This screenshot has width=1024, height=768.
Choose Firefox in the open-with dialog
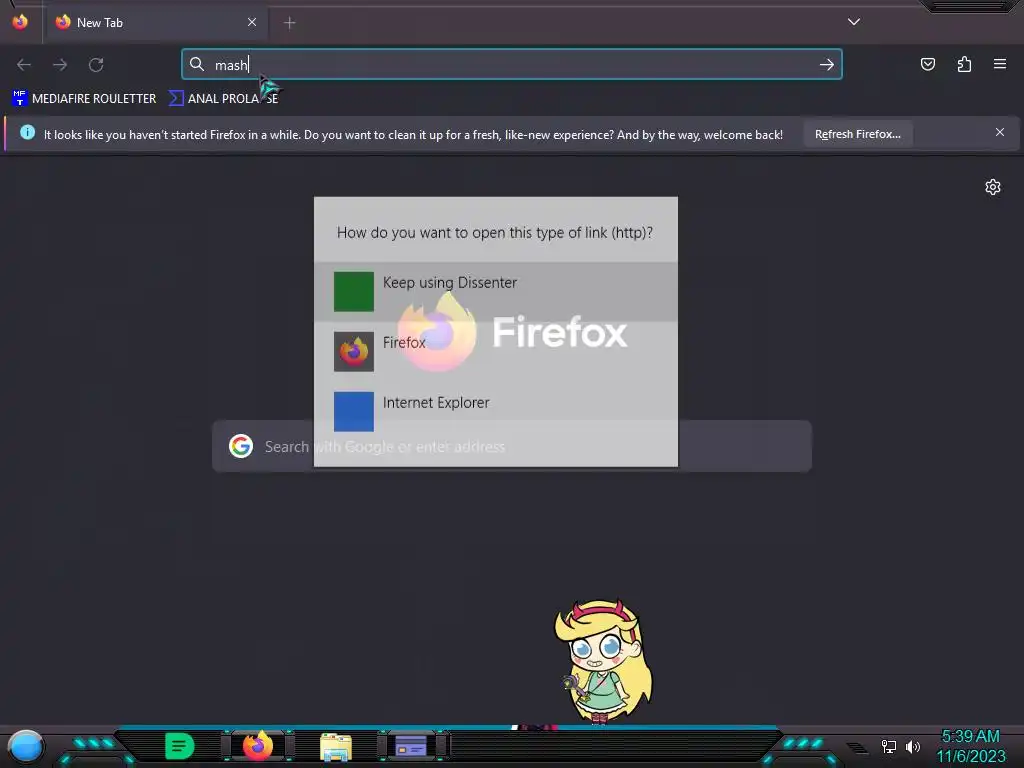pyautogui.click(x=496, y=351)
